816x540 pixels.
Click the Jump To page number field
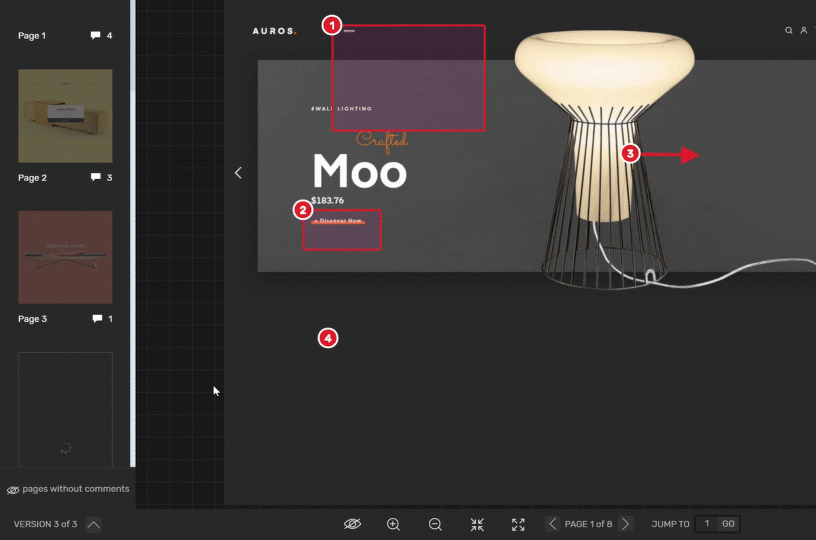click(706, 524)
